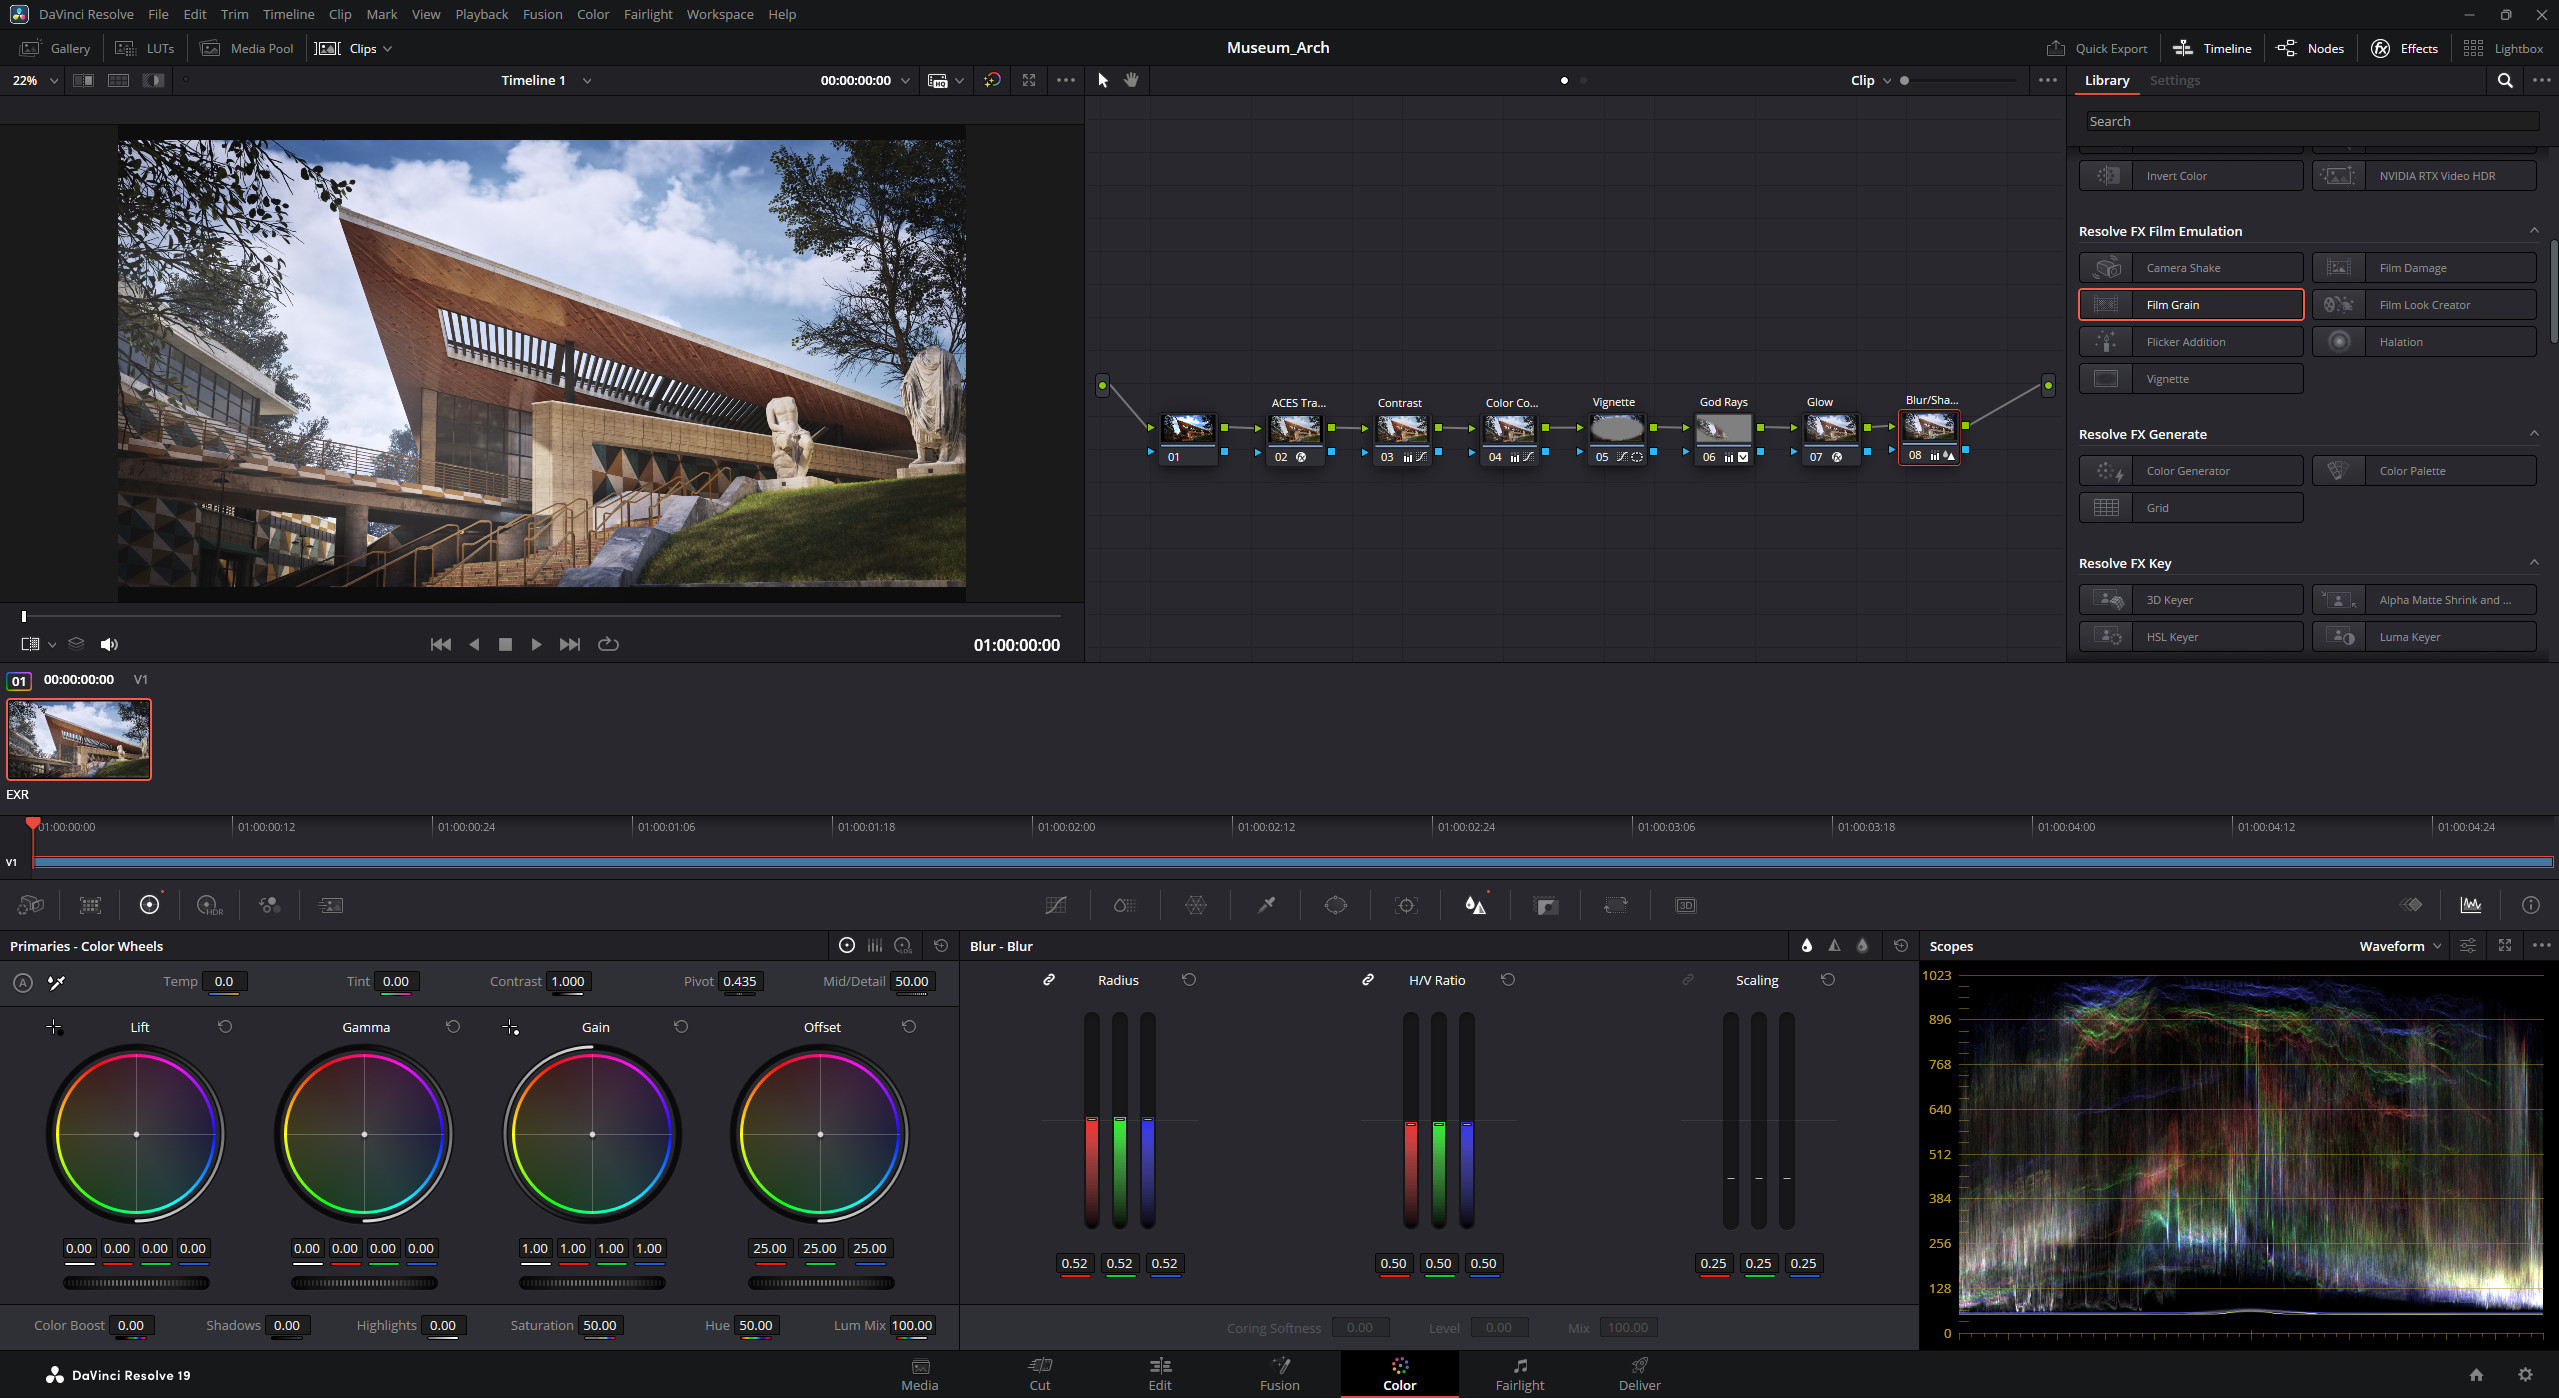Select the Qualifier eyedropper tool
The width and height of the screenshot is (2559, 1399).
(1266, 905)
